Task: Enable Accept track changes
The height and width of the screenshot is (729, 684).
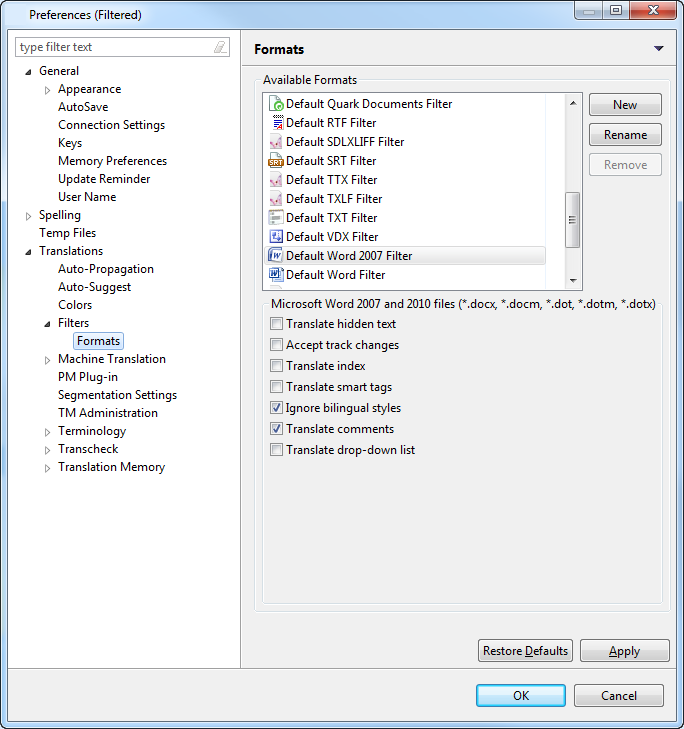Action: point(276,345)
